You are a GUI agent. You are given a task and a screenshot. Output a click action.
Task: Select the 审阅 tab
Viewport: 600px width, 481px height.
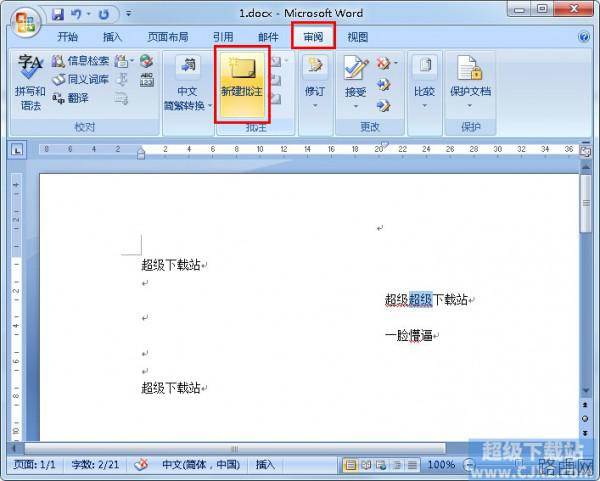[x=313, y=37]
